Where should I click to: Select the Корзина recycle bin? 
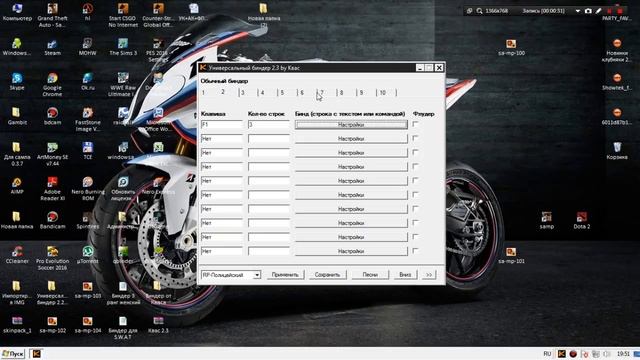click(617, 151)
